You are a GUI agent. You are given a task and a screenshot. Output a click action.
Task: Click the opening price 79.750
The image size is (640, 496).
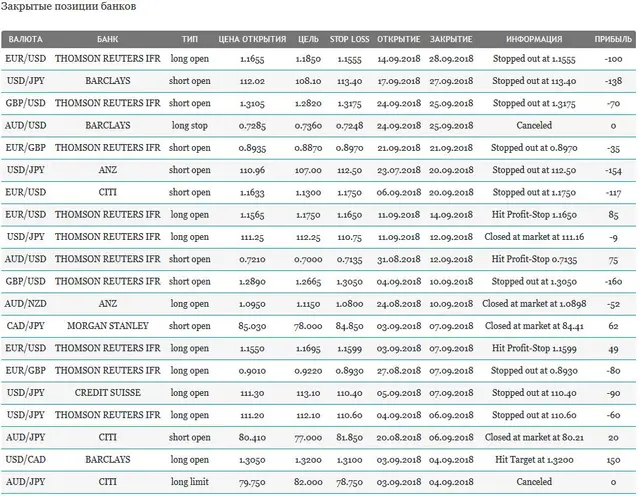coord(252,482)
